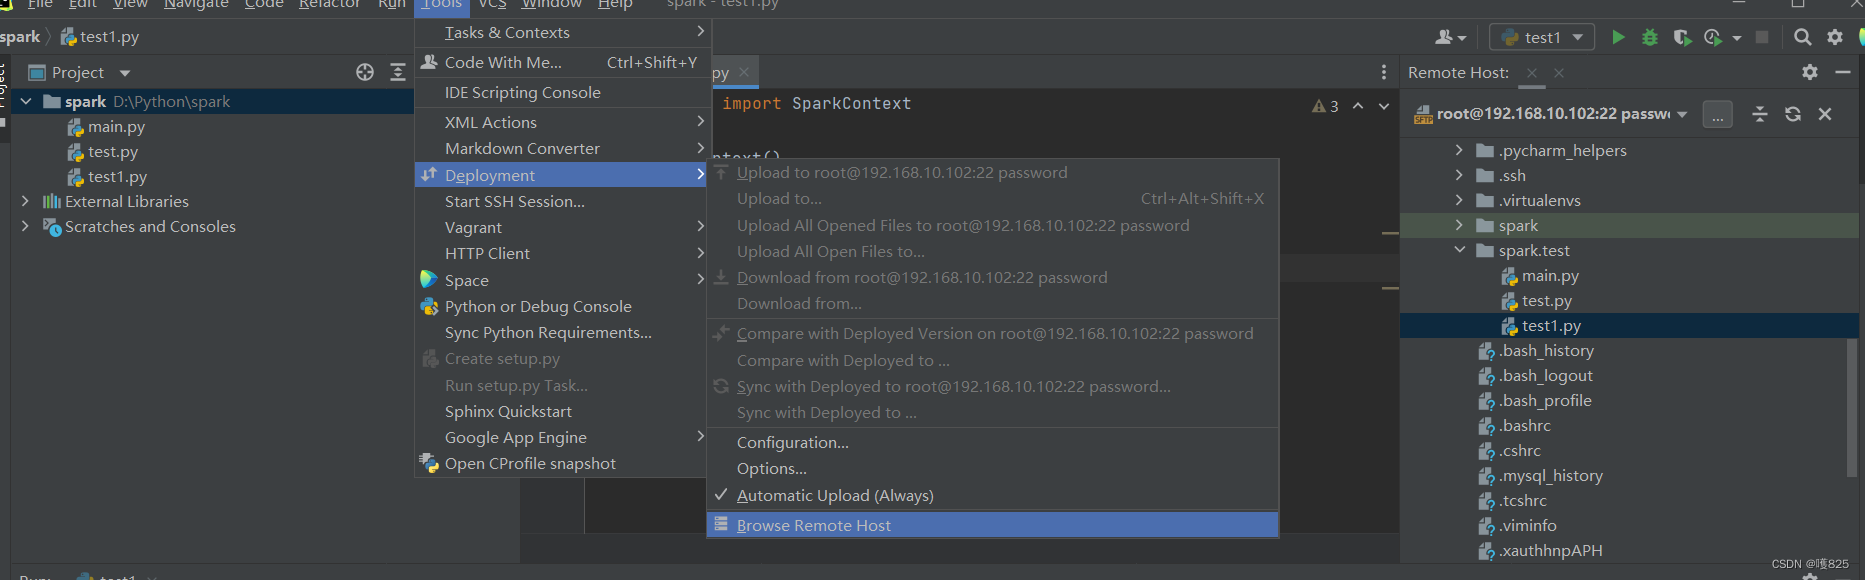The image size is (1865, 580).
Task: Collapse the spark project root
Action: [26, 102]
